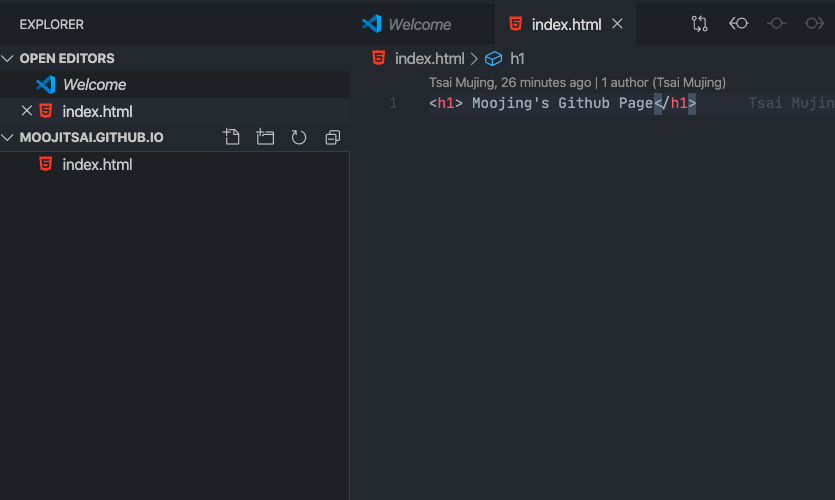Click index.html in the breadcrumb
Screen dimensions: 835x500
click(429, 59)
